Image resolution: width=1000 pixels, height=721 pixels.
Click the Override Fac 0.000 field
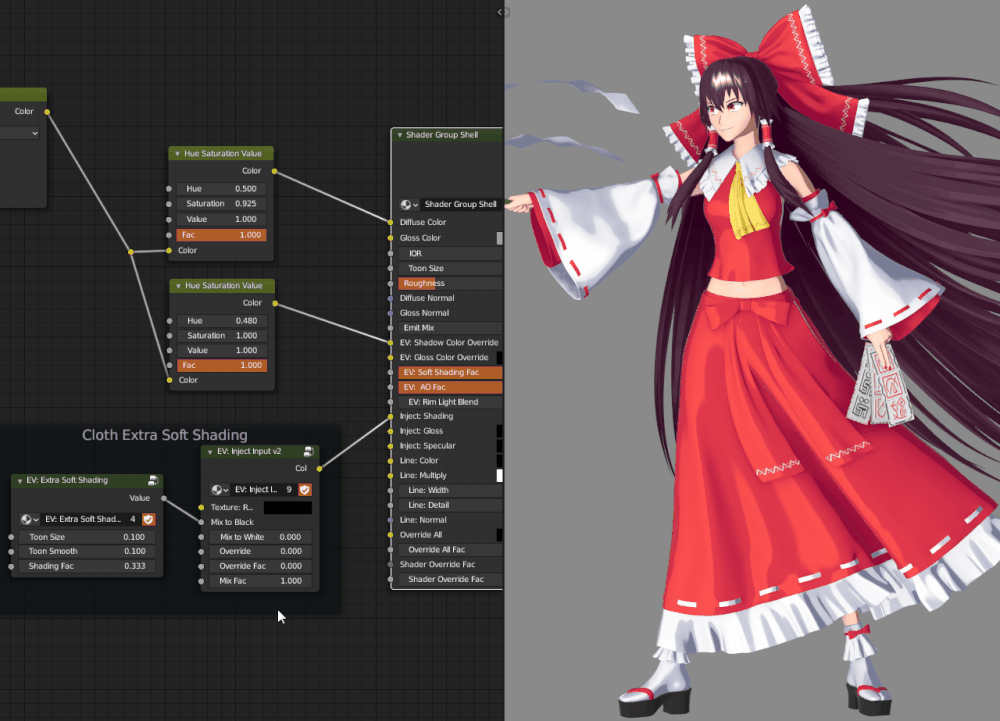click(x=260, y=566)
